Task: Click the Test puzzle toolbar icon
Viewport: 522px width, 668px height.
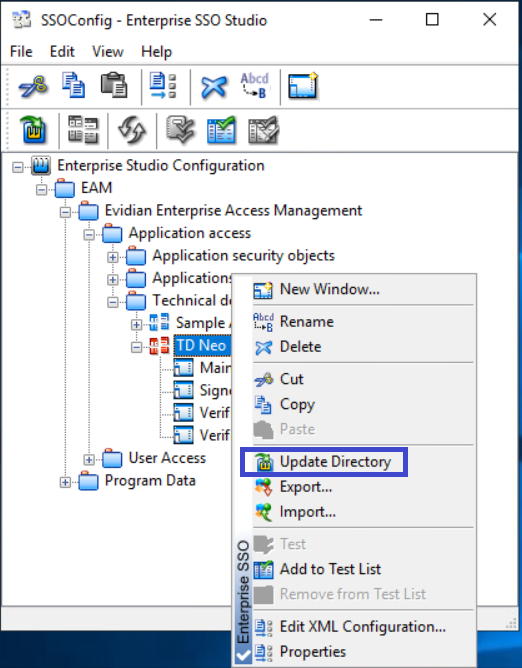Action: pos(180,130)
